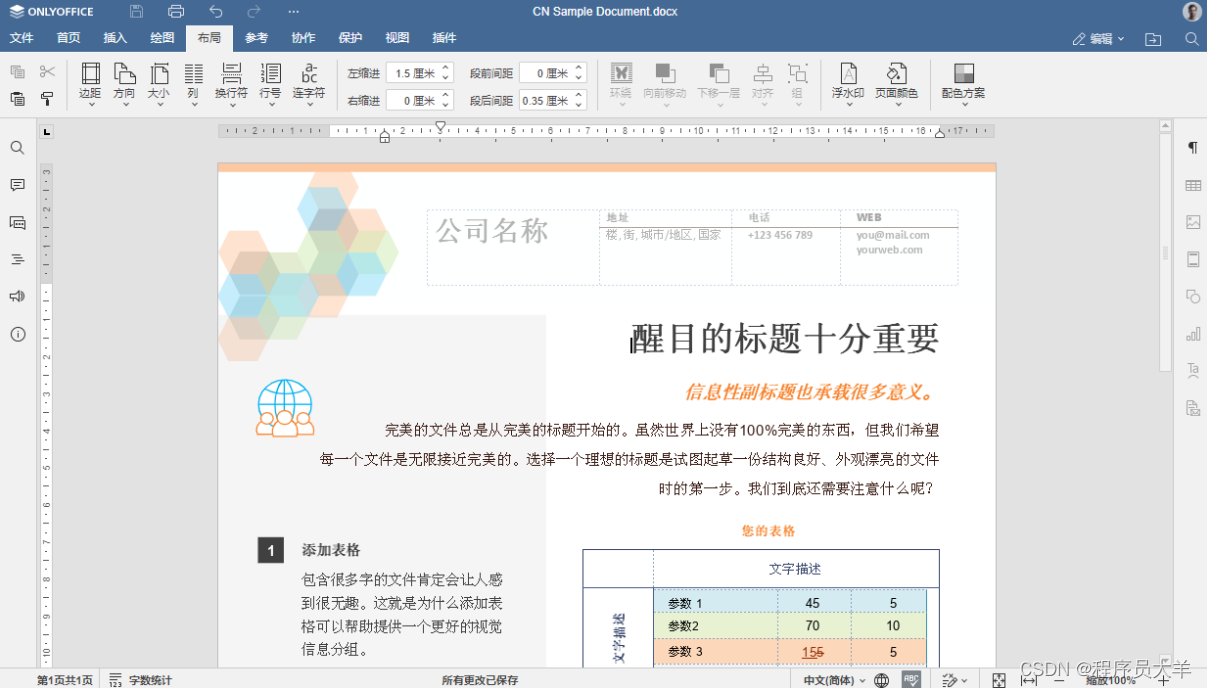This screenshot has height=688, width=1207.
Task: Toggle the spell checking ABC icon
Action: click(911, 679)
